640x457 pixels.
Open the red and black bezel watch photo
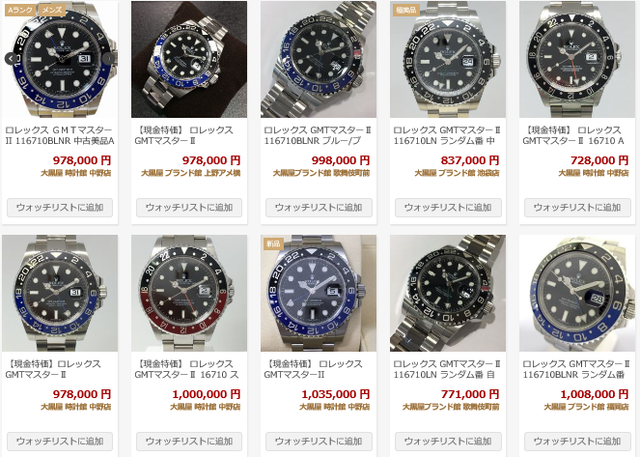(189, 293)
